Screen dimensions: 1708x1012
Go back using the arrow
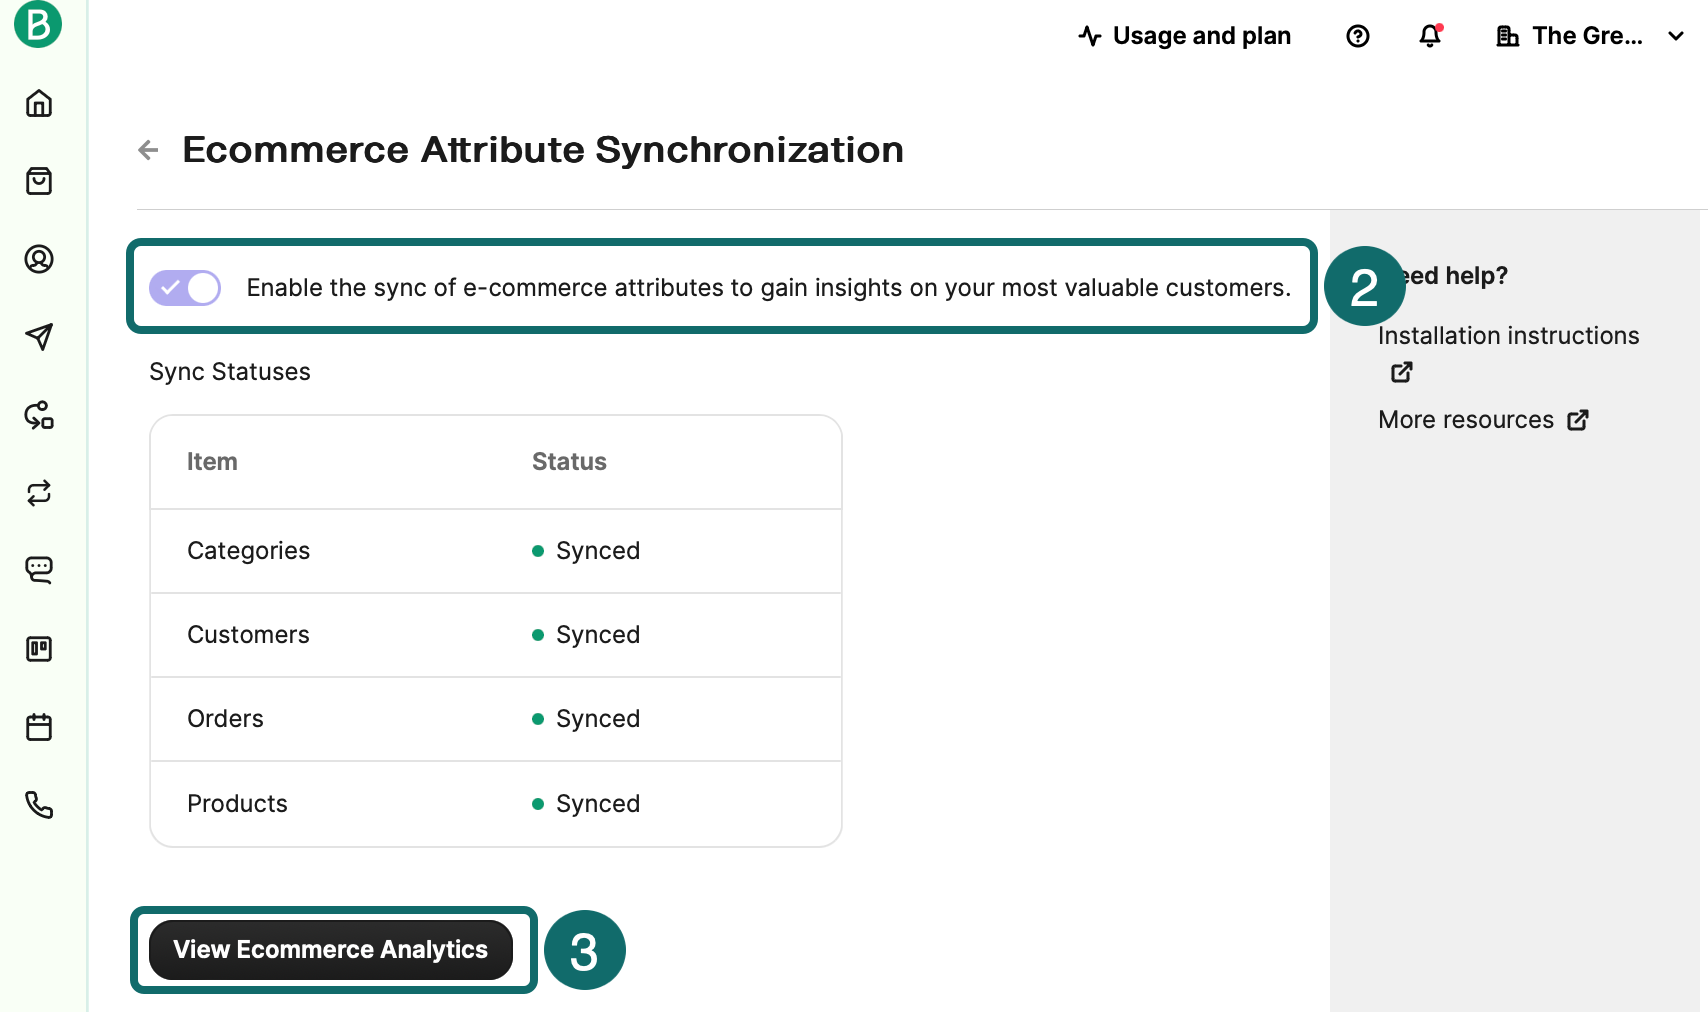(x=149, y=150)
